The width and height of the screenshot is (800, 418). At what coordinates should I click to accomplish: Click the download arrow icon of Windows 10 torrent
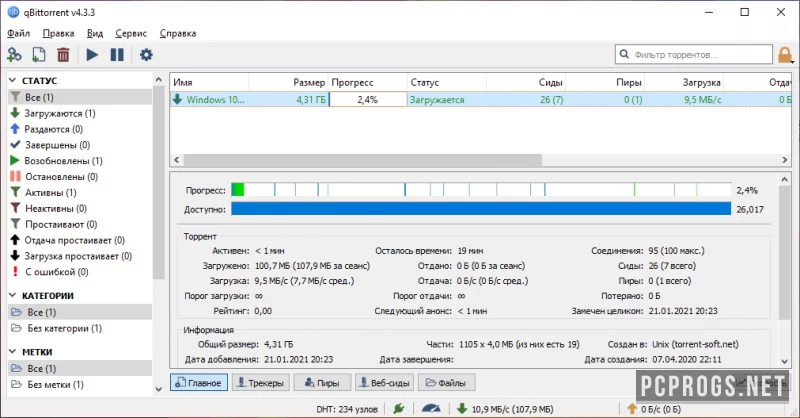click(177, 99)
